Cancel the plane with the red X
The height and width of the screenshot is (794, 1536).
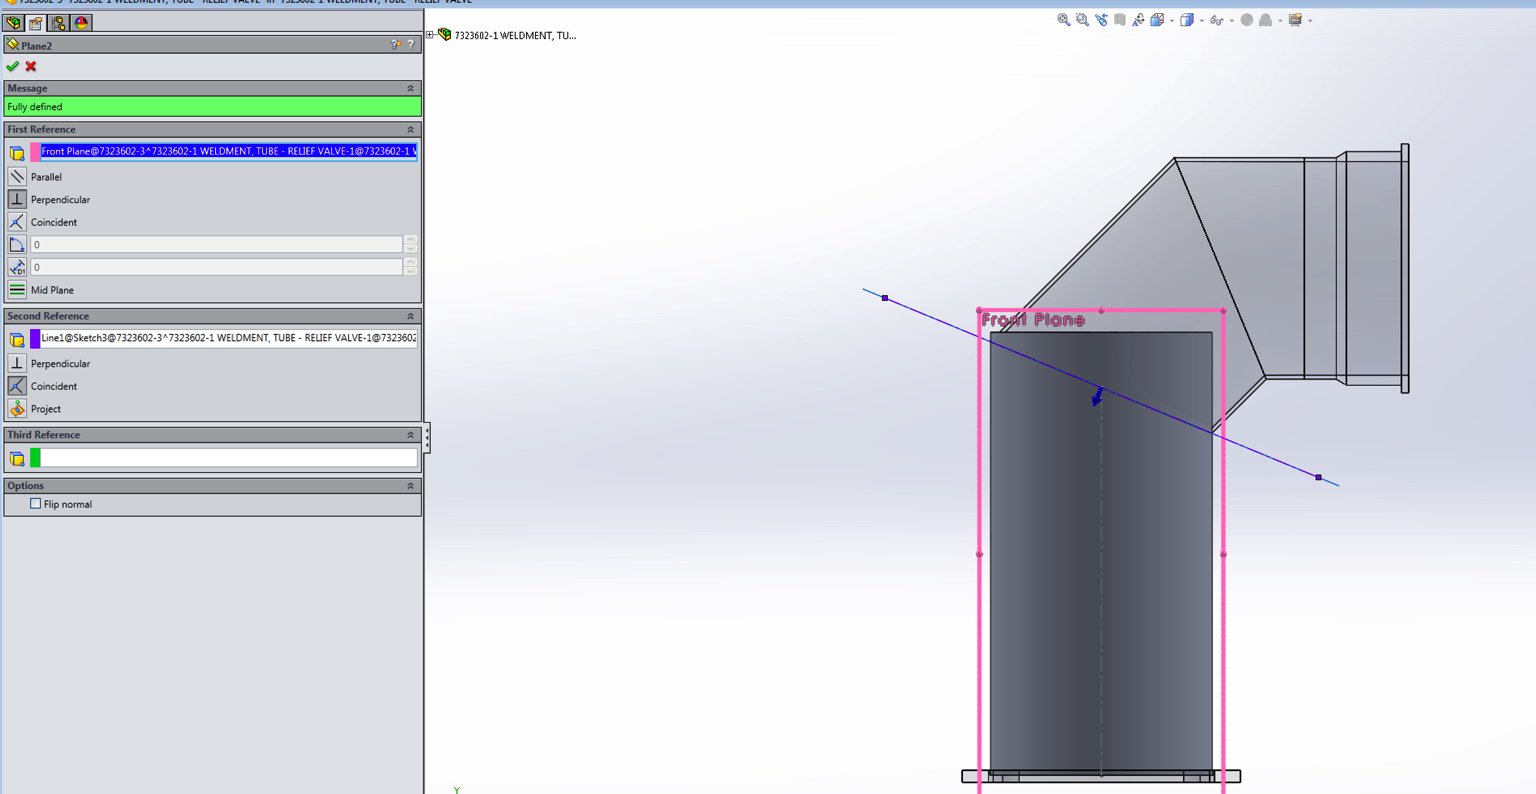(x=31, y=66)
